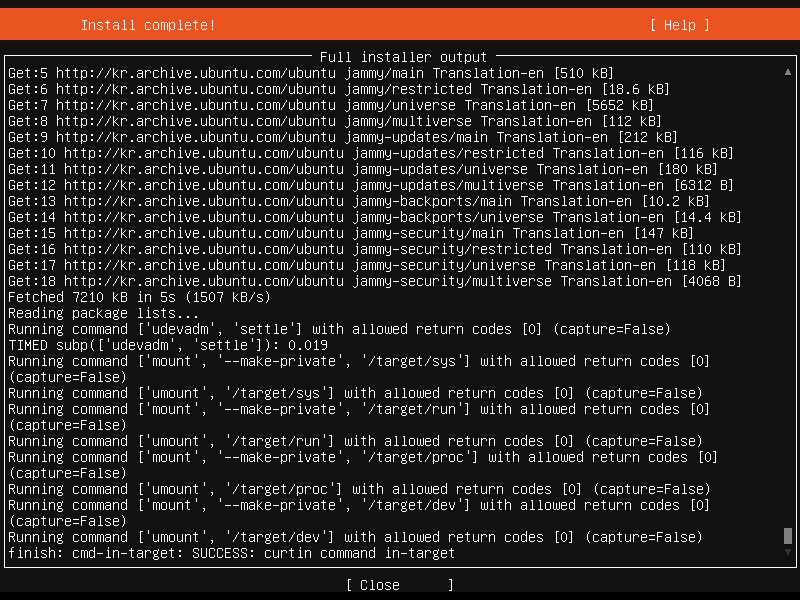Click the mount --make-private /target/dev line
The height and width of the screenshot is (600, 800).
[x=359, y=513]
